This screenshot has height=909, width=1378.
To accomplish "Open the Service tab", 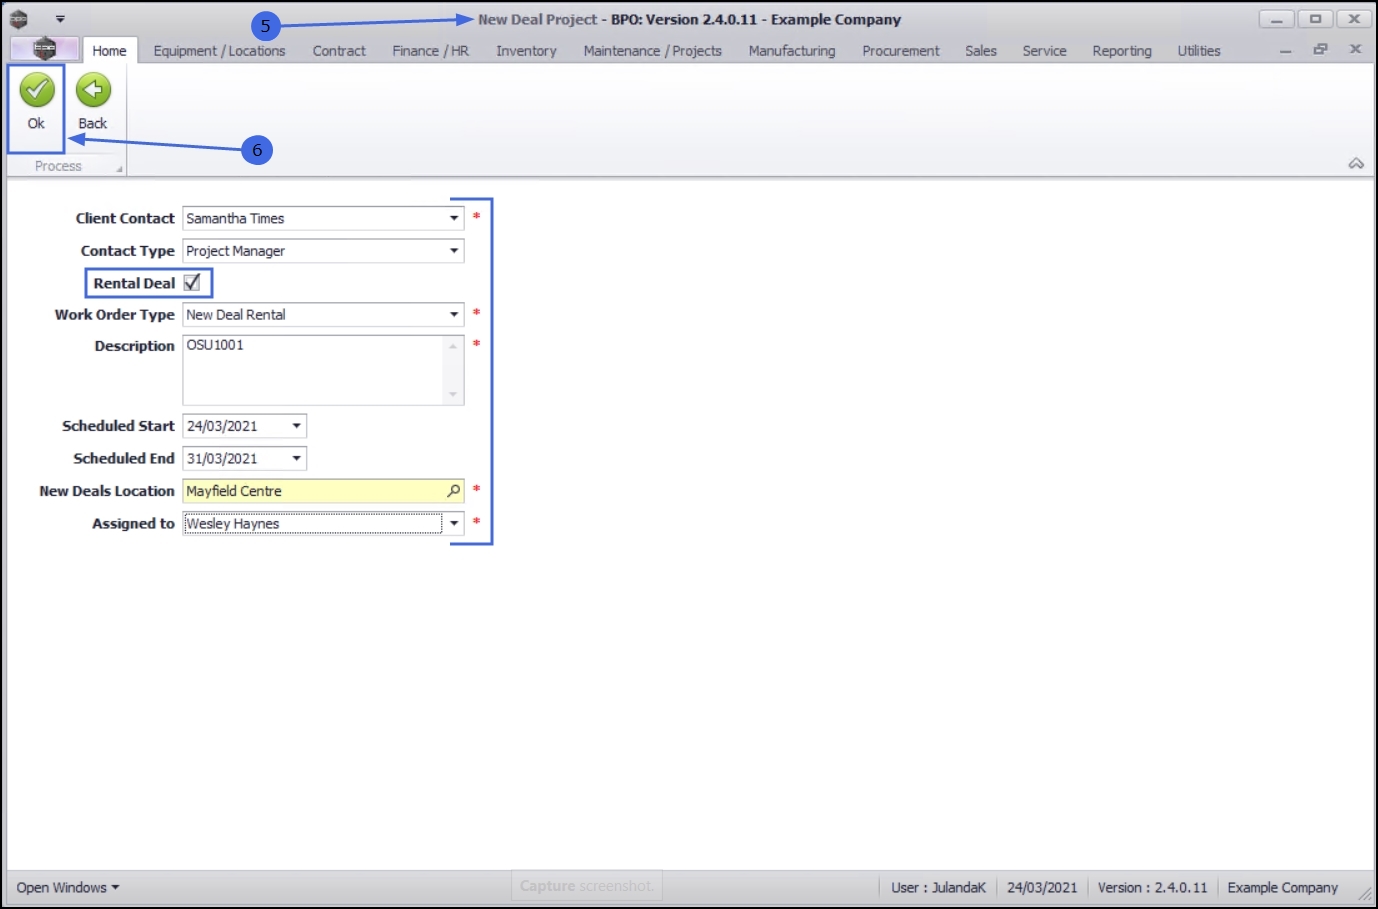I will click(1044, 51).
